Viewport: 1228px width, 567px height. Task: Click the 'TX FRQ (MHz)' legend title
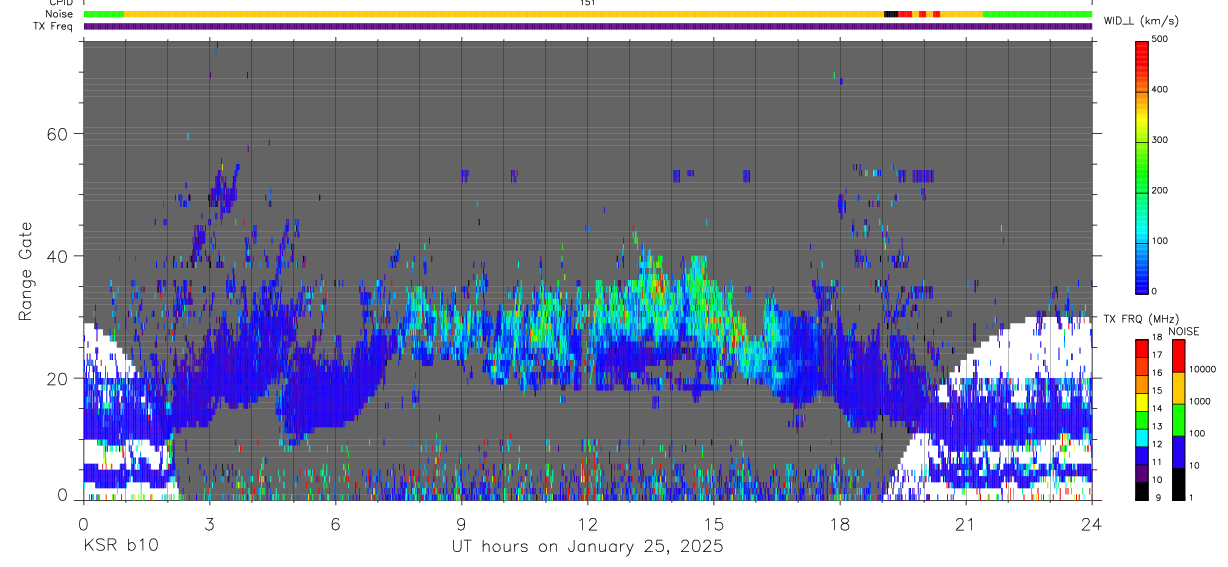click(x=1139, y=319)
